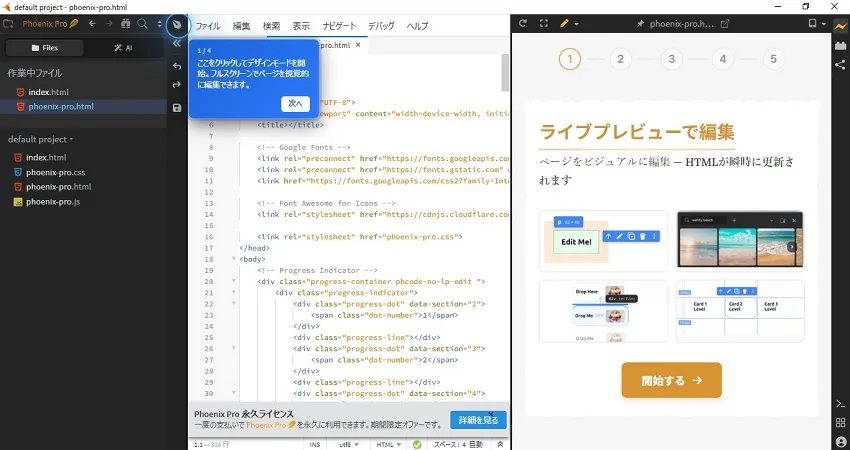Jump to progress step 2
Viewport: 850px width, 450px height.
(621, 59)
